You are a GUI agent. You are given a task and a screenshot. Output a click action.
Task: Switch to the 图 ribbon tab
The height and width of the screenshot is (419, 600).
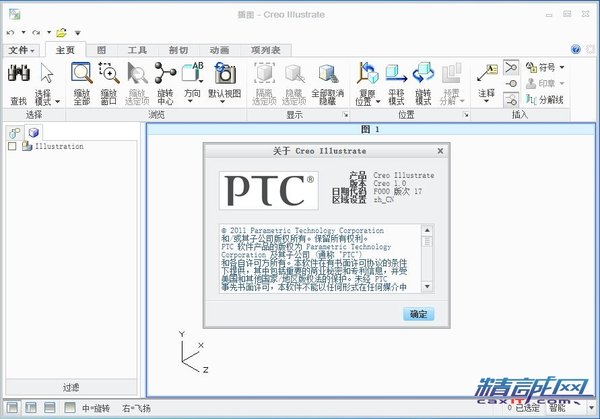click(101, 50)
